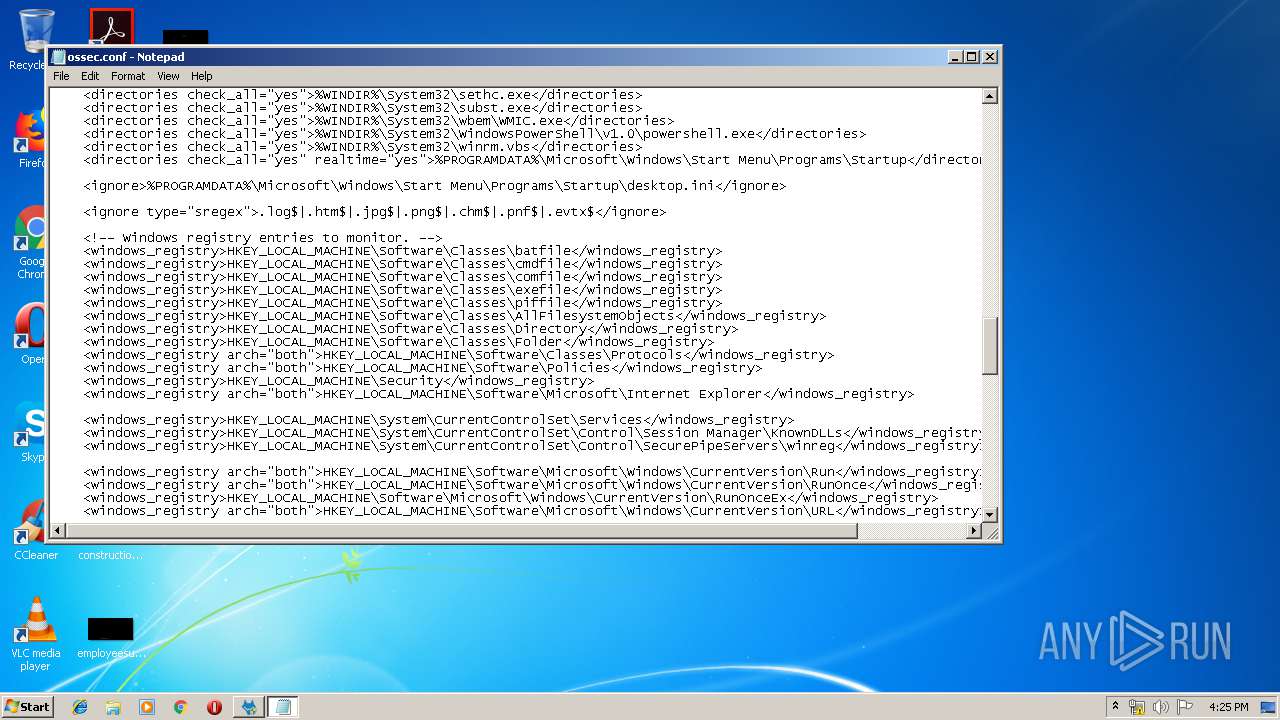Click the powershell.exe directories line
This screenshot has height=720, width=1280.
(475, 134)
